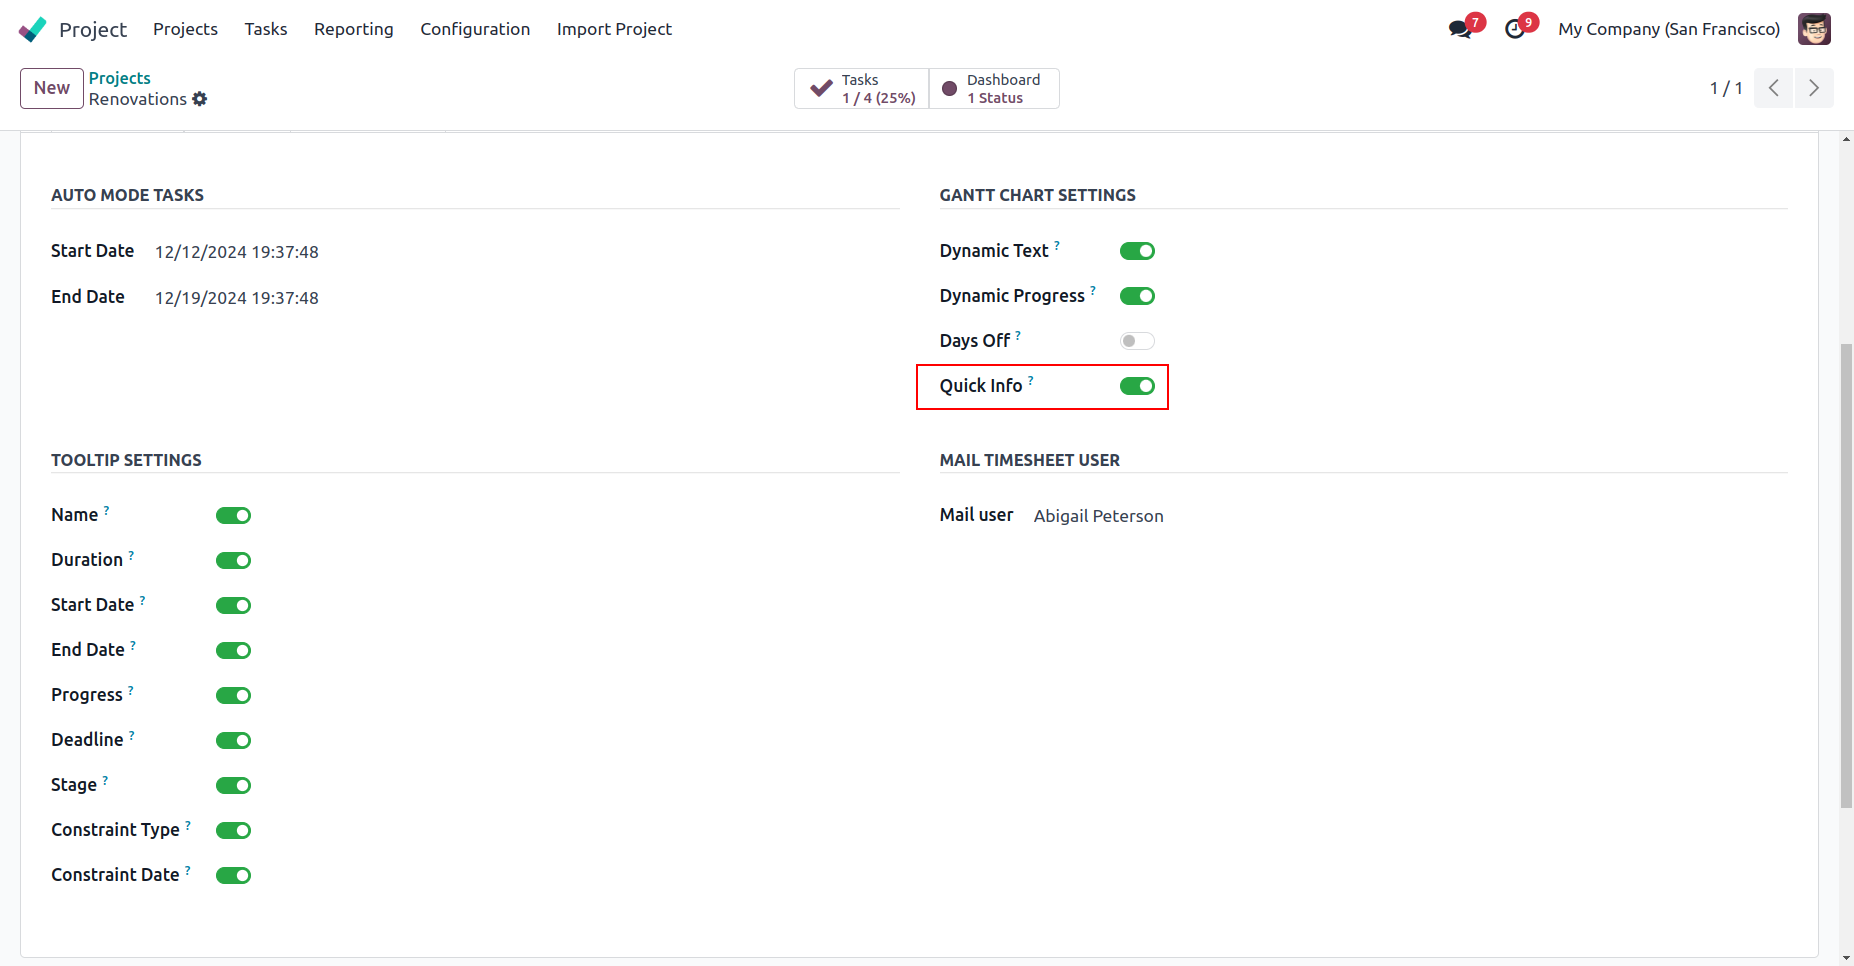Open the chat messages icon
This screenshot has height=966, width=1854.
pos(1460,29)
